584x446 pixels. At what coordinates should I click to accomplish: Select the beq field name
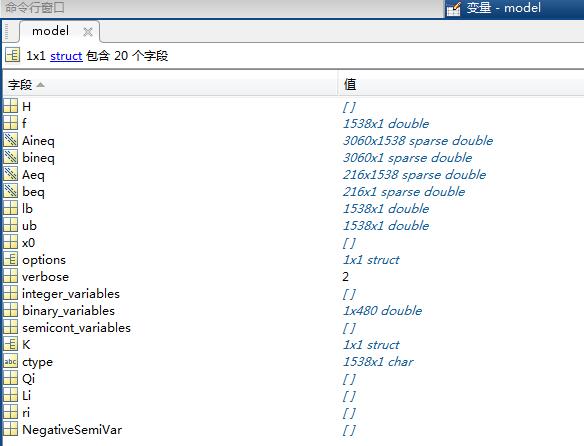(x=33, y=192)
